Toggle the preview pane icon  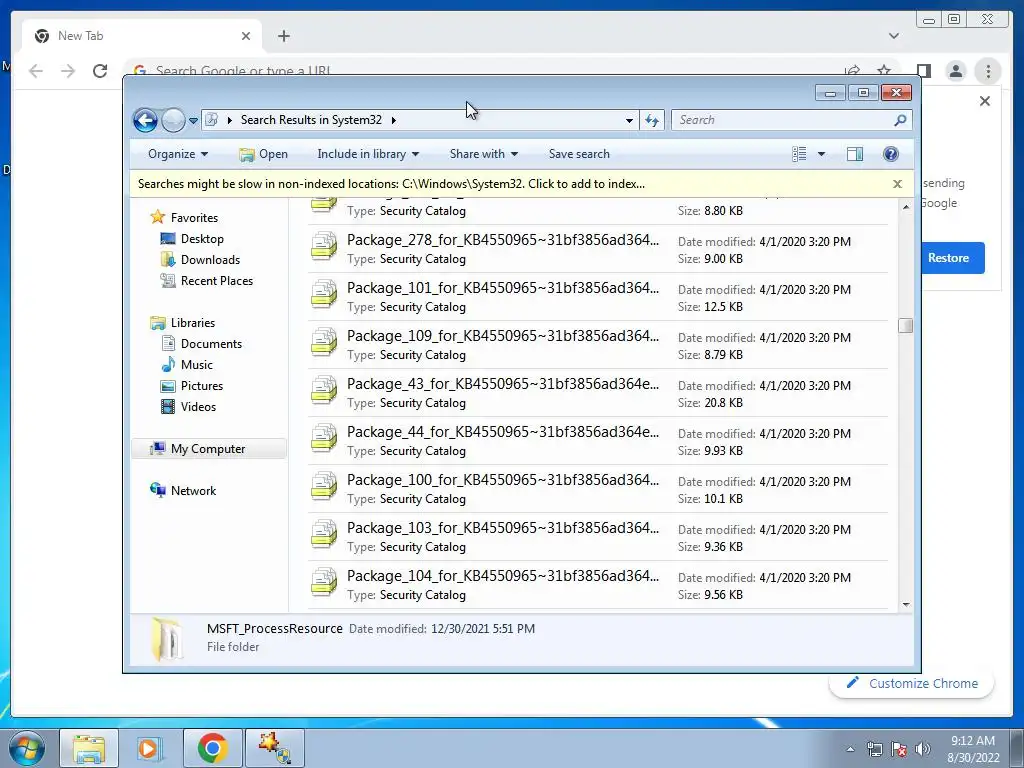(854, 154)
